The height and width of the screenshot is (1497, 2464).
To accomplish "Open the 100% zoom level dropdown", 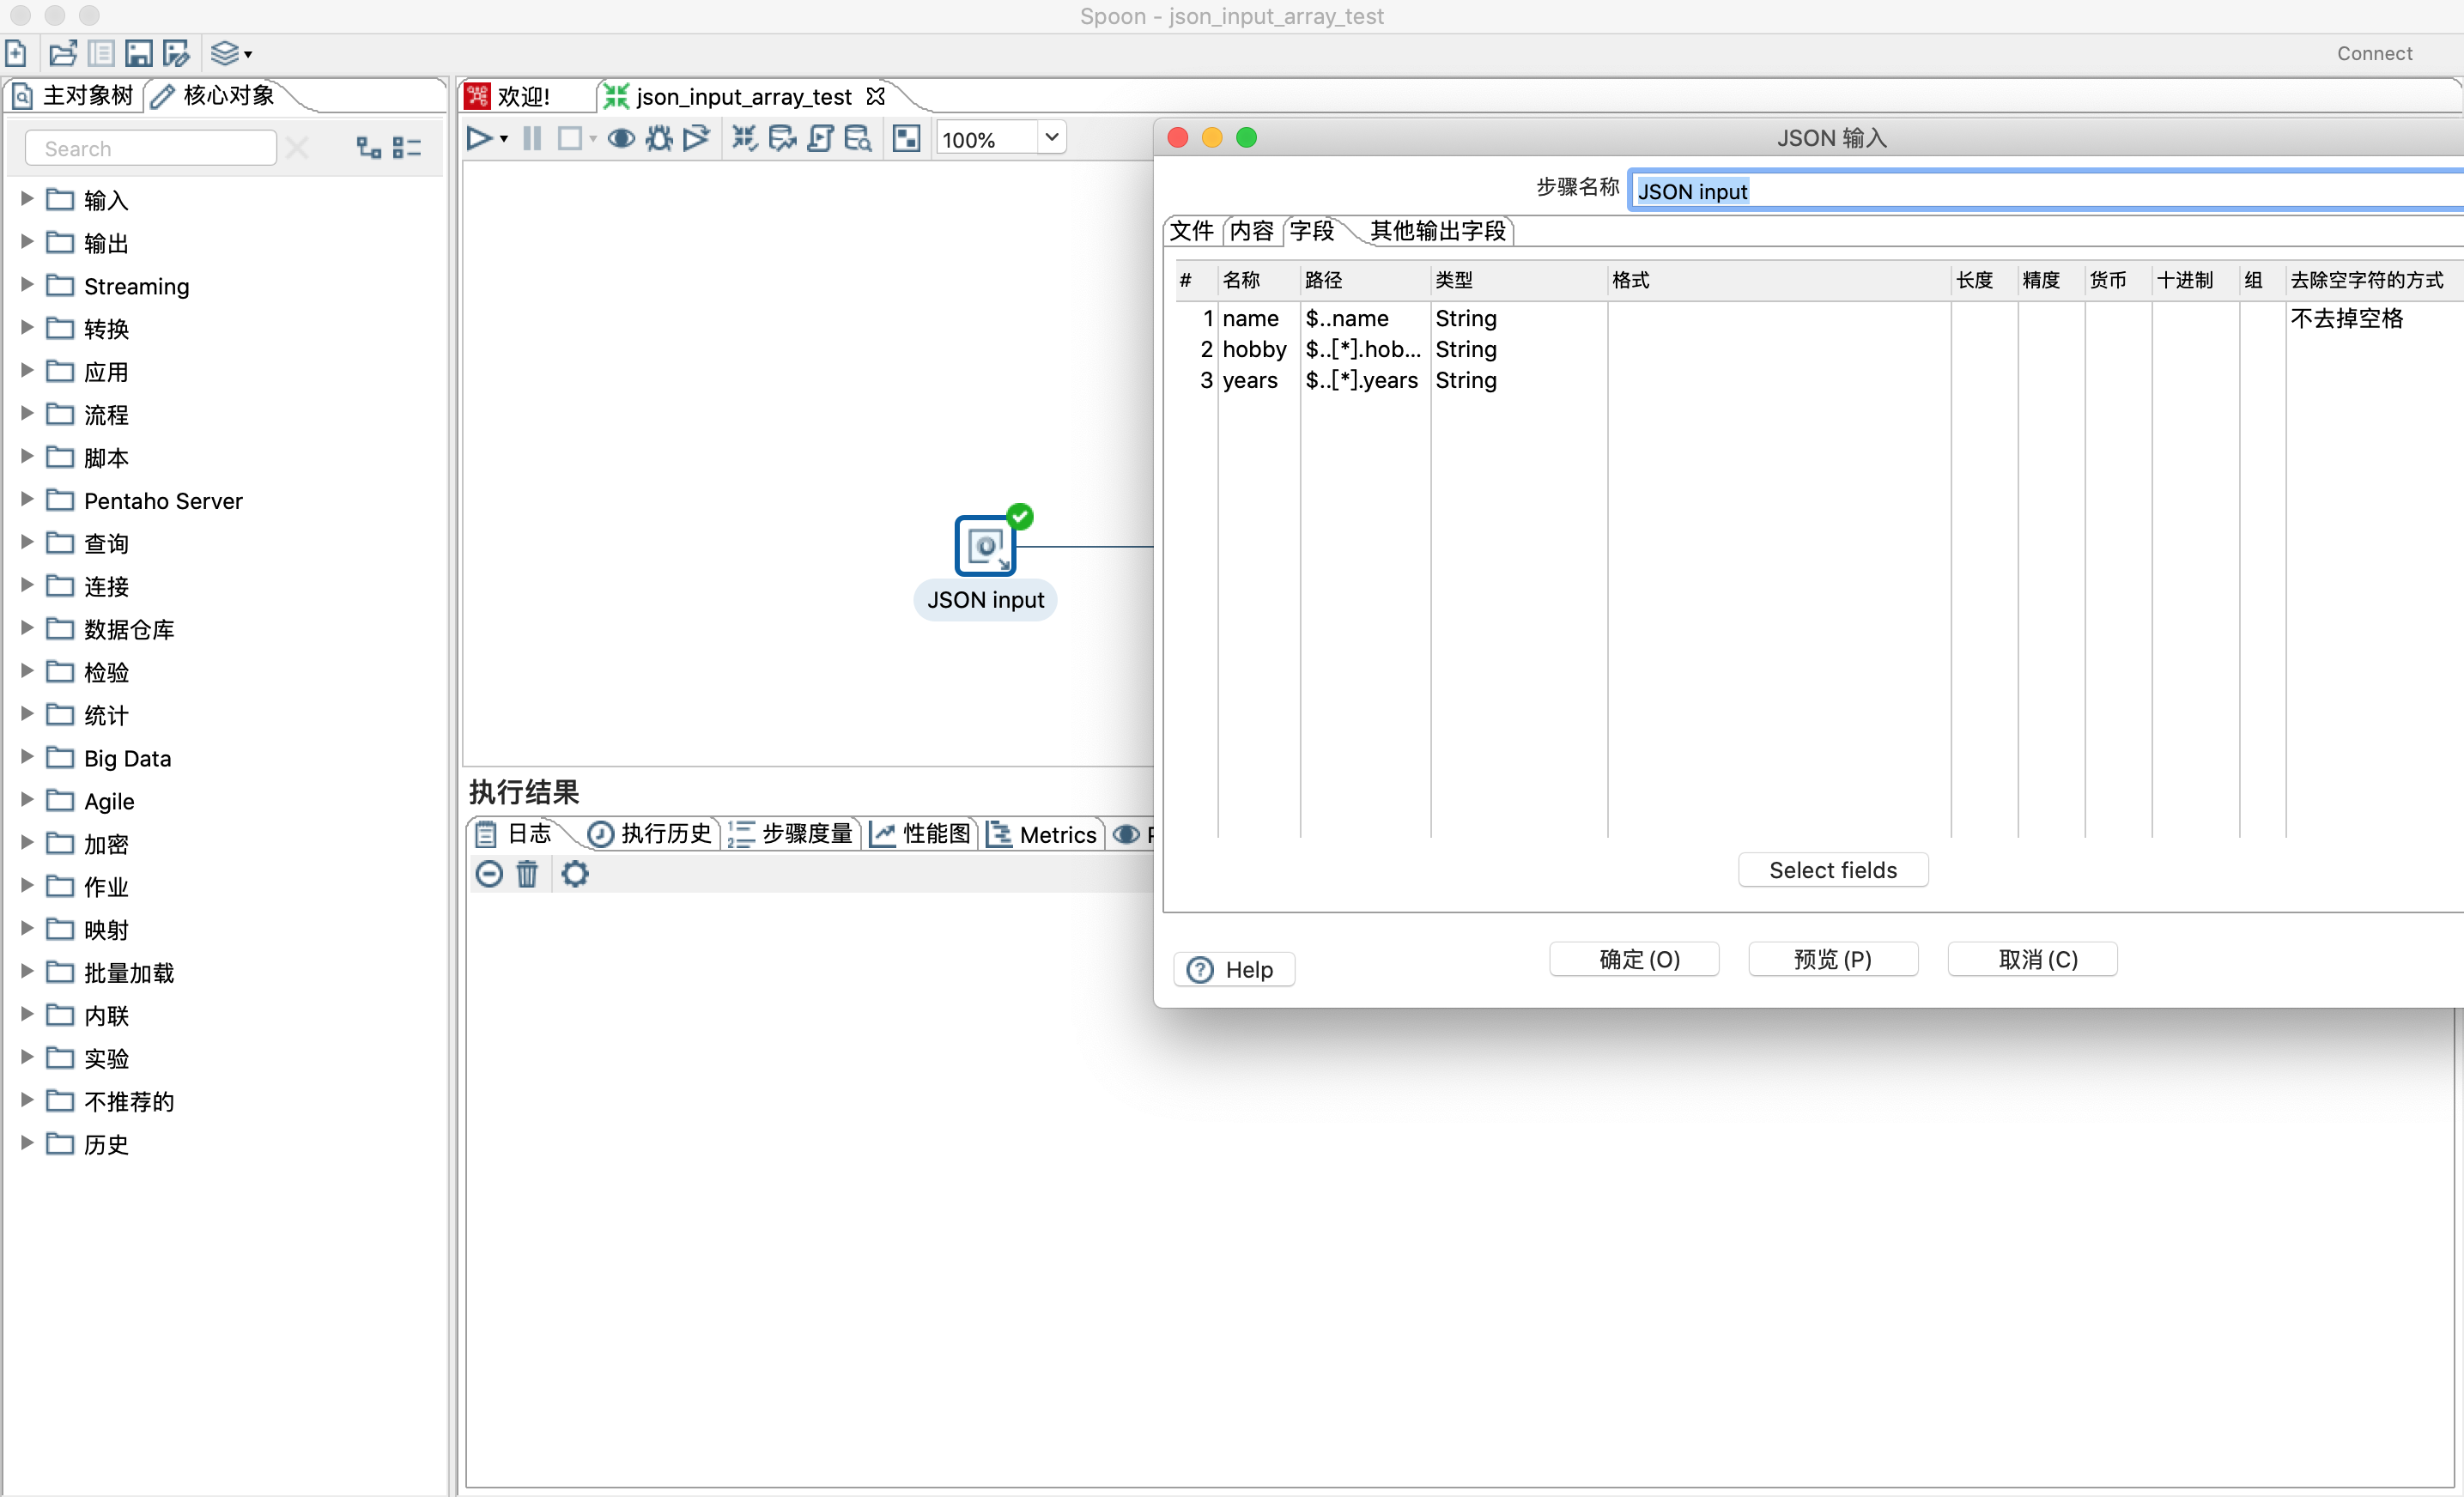I will coord(1051,137).
